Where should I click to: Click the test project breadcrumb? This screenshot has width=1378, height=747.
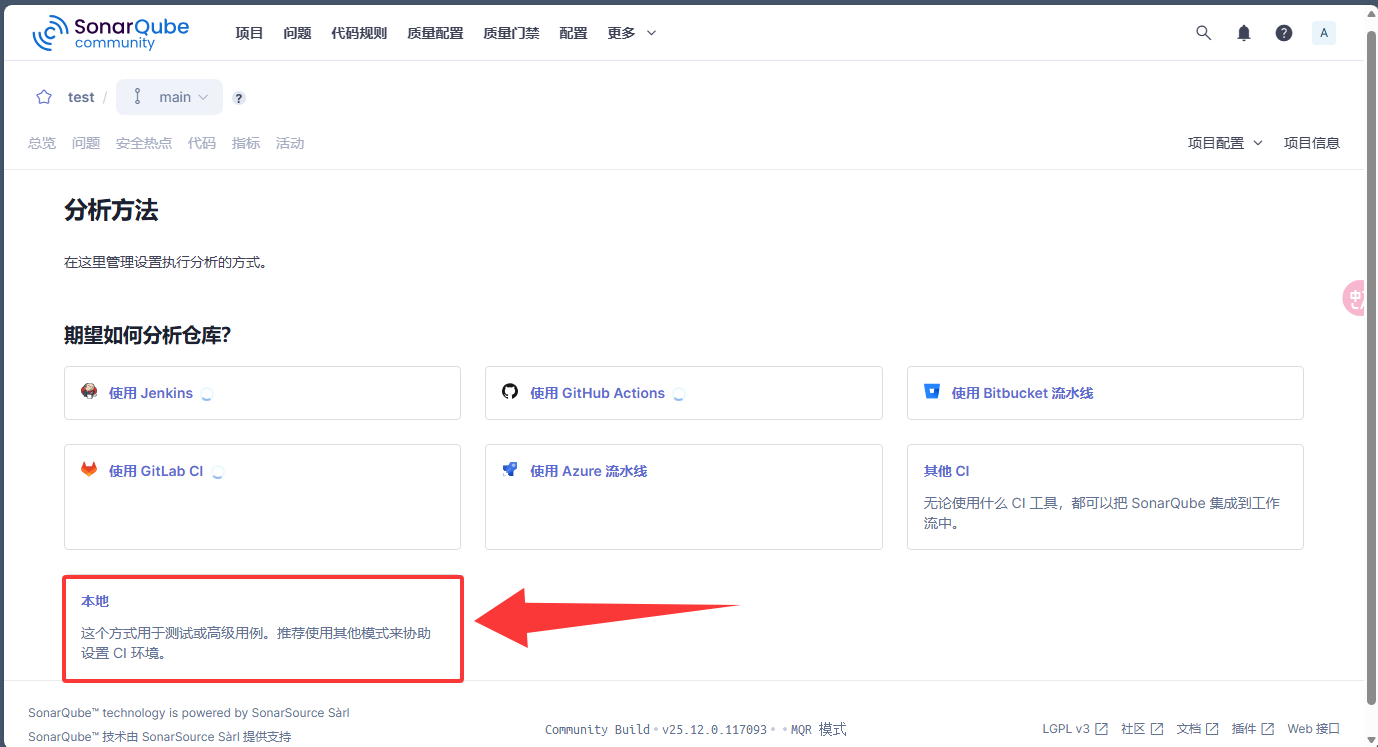click(81, 97)
